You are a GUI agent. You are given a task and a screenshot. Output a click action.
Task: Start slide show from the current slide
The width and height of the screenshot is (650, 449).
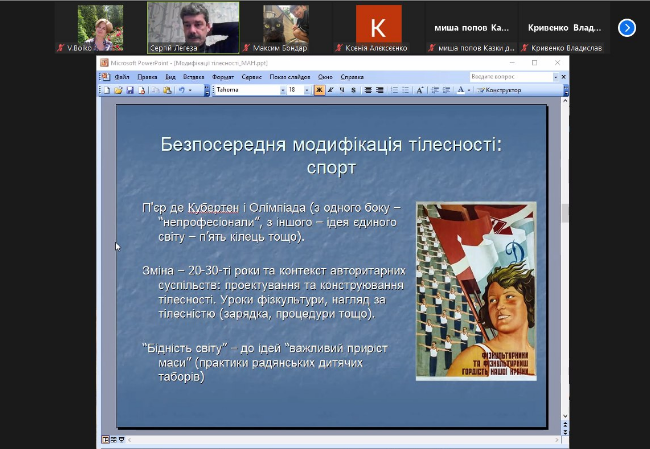point(121,439)
